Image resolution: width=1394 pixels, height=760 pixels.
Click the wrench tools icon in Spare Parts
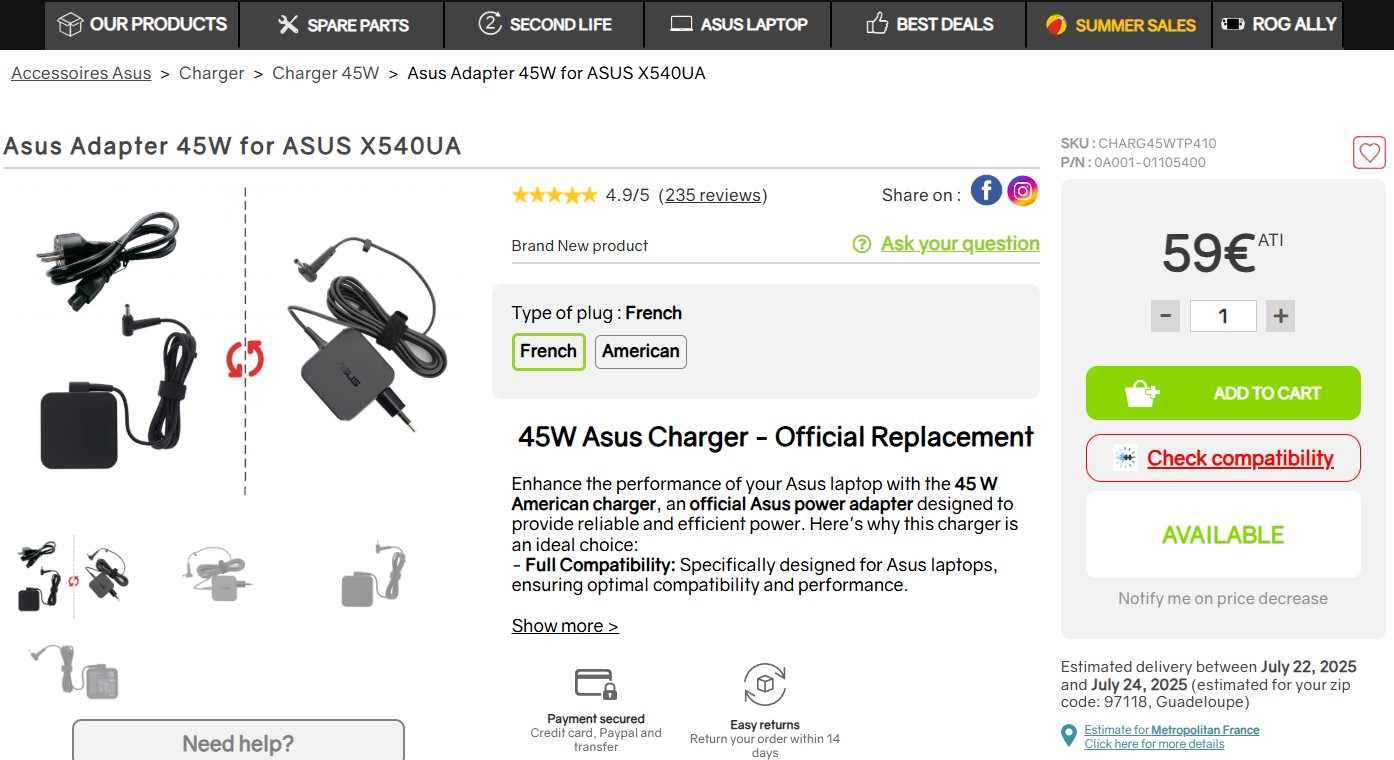(x=288, y=24)
